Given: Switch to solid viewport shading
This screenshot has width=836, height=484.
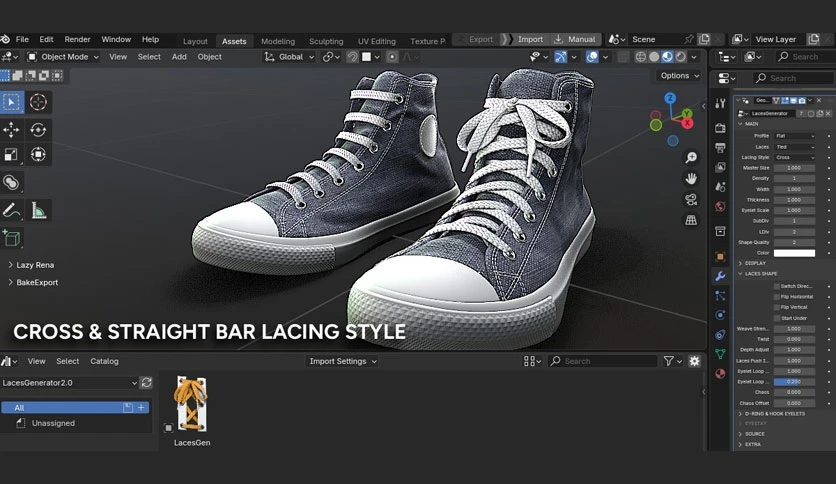Looking at the screenshot, I should pyautogui.click(x=654, y=57).
